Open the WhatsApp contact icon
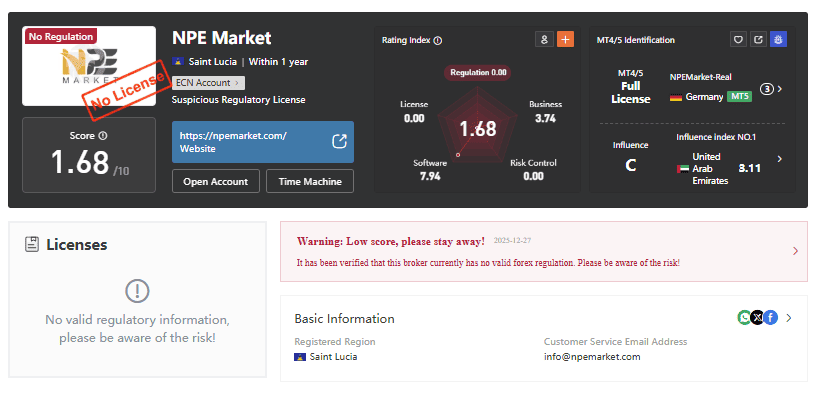Image resolution: width=823 pixels, height=396 pixels. click(x=744, y=317)
